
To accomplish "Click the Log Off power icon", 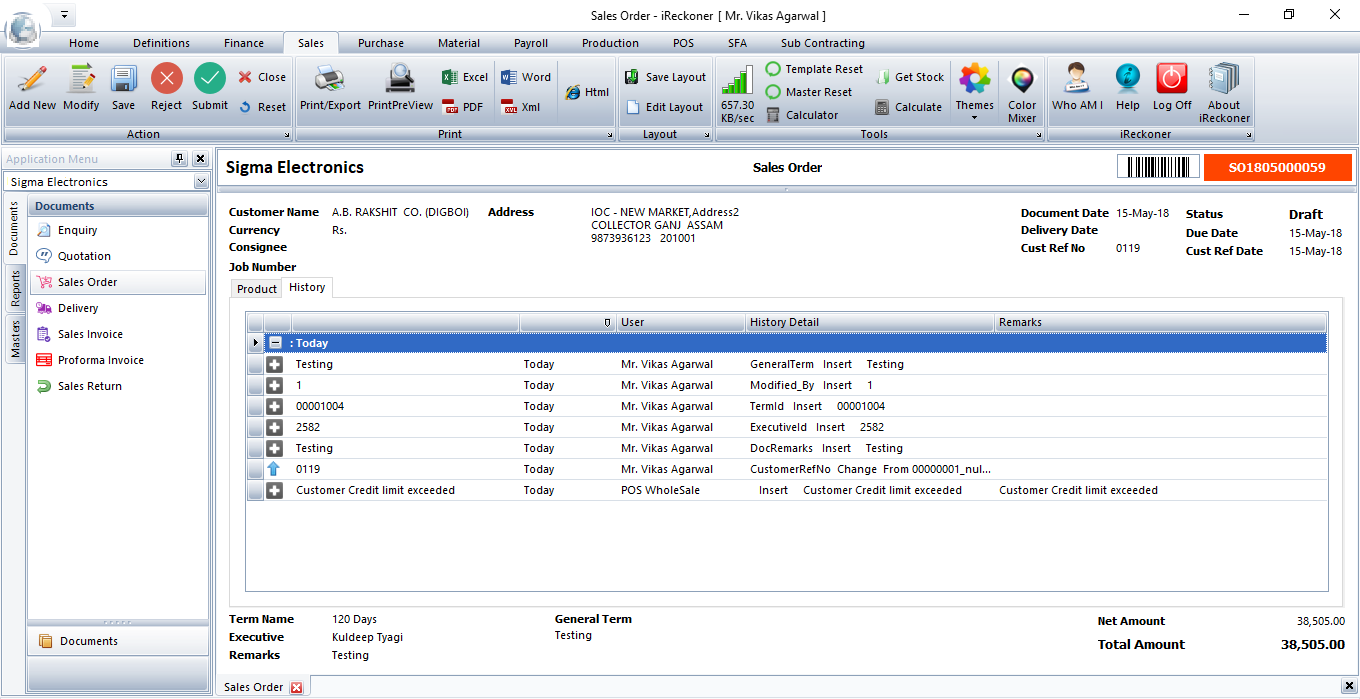I will pyautogui.click(x=1171, y=80).
